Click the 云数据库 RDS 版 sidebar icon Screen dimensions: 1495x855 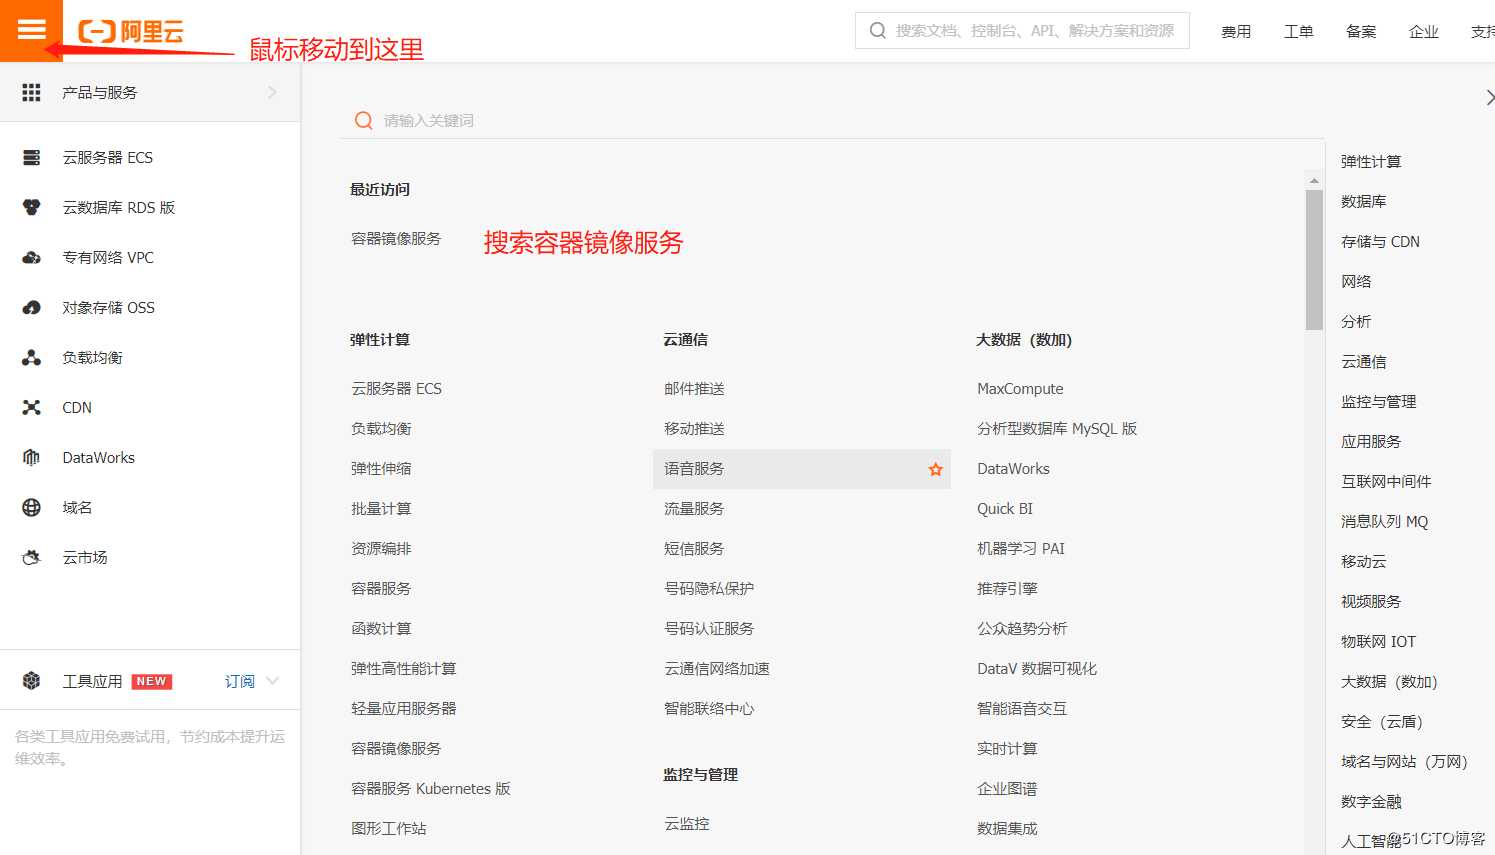[x=32, y=207]
